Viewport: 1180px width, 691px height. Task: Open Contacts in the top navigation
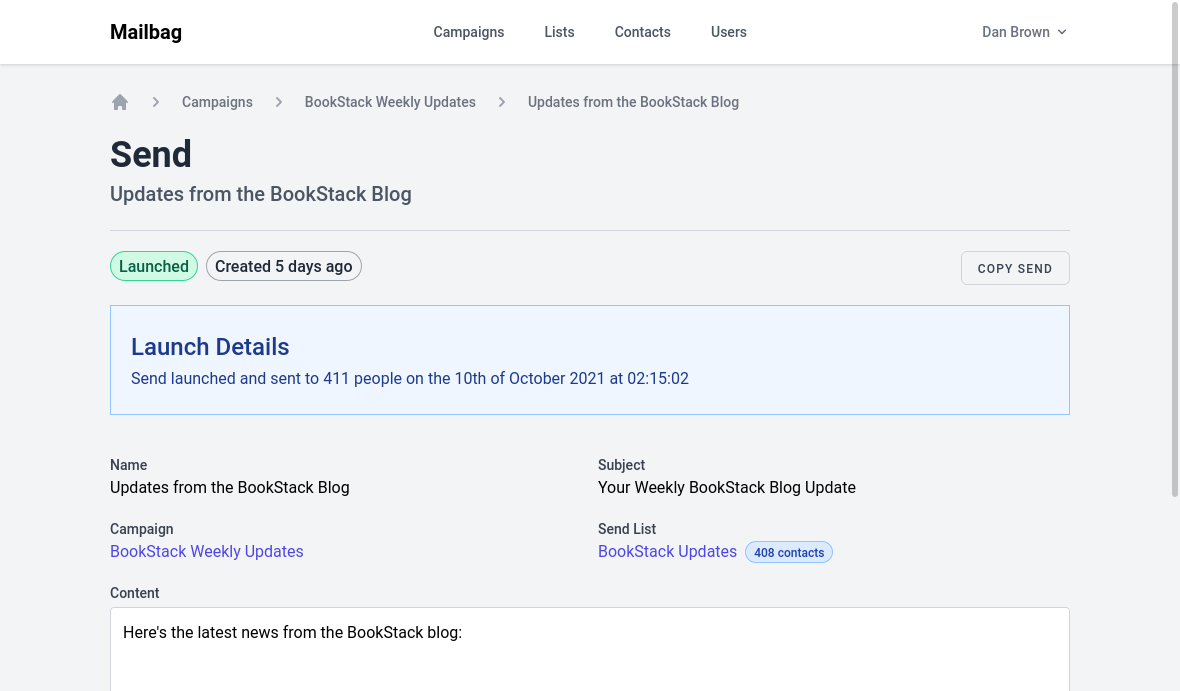tap(642, 32)
